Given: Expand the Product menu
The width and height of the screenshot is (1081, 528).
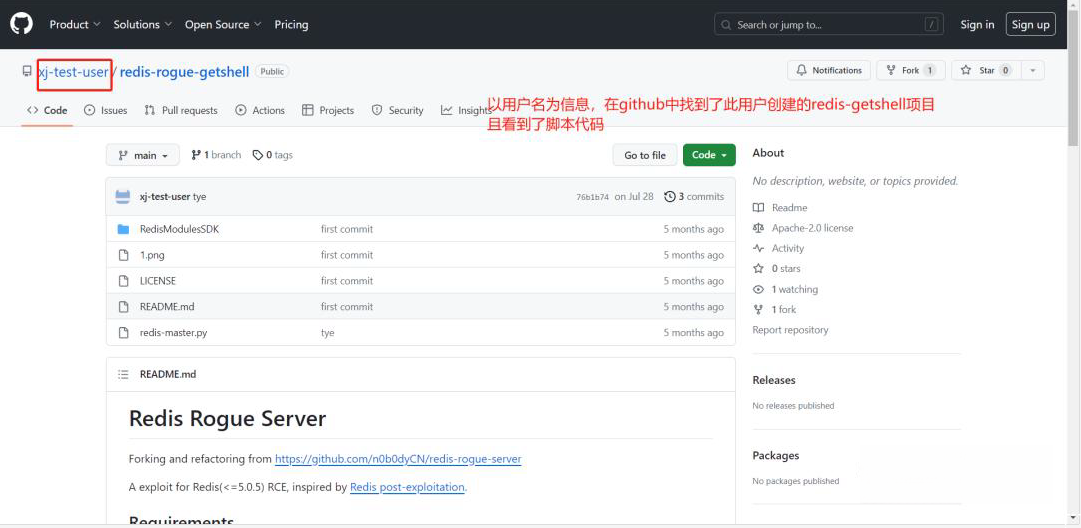Looking at the screenshot, I should (x=75, y=24).
